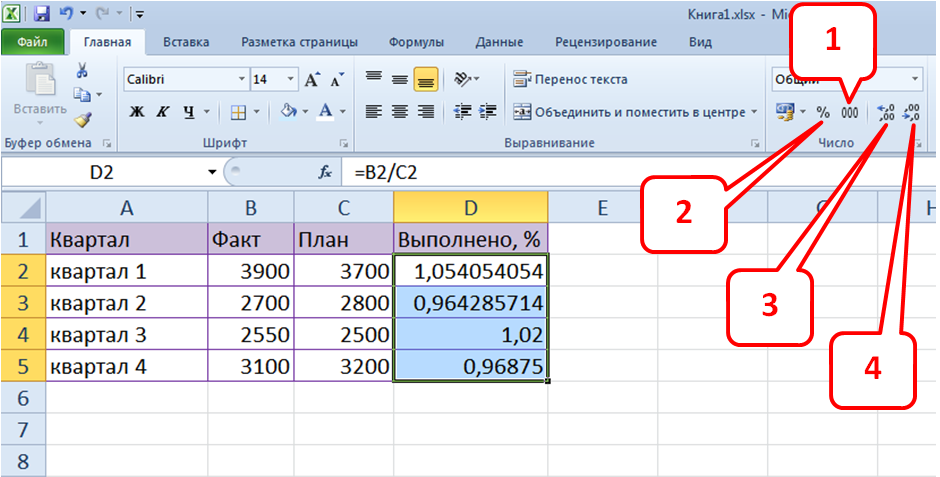Click Объединить и поместить в центре
Viewport: 940px width, 477px height.
[635, 111]
